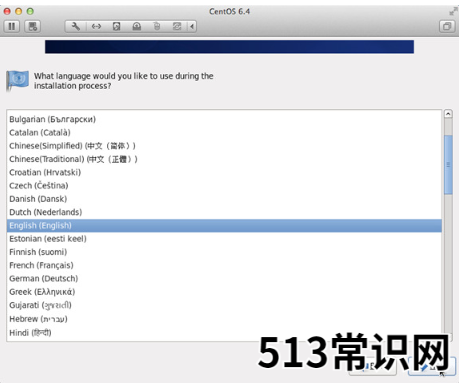Select Catalan (Català) in the list
Viewport: 459px width, 383px height.
(x=224, y=133)
